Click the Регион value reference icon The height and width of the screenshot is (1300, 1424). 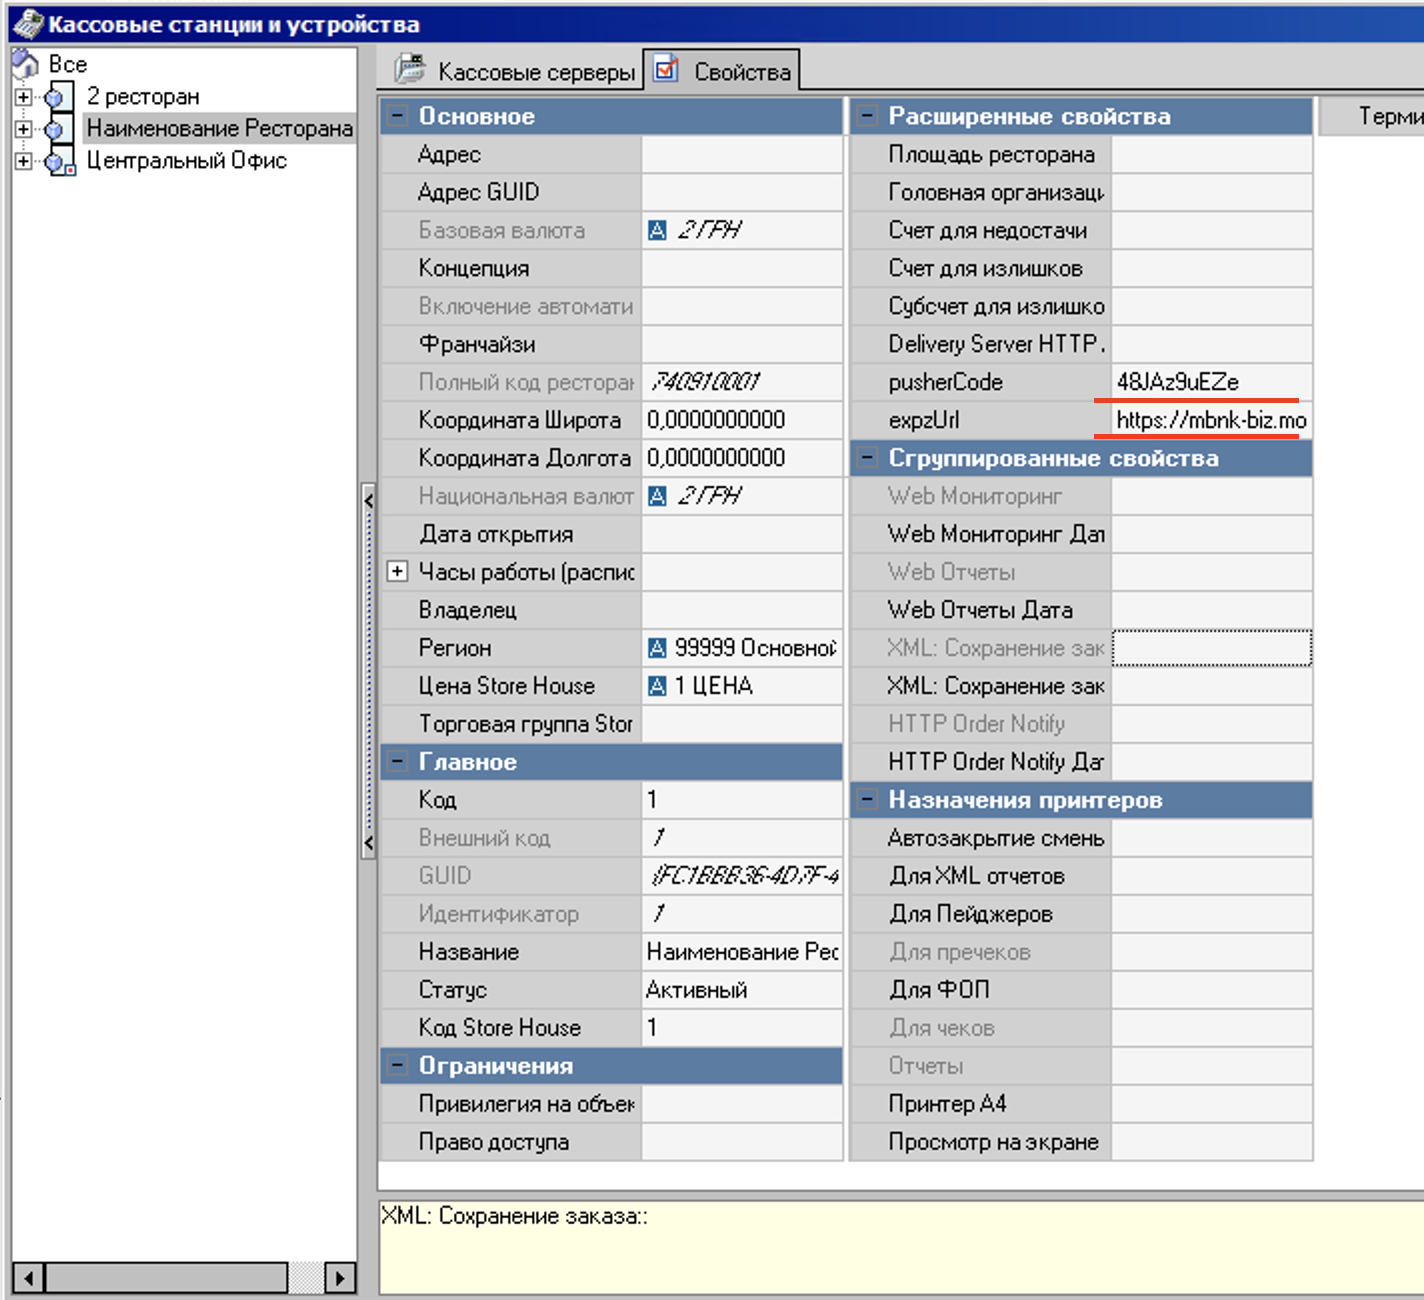point(657,649)
